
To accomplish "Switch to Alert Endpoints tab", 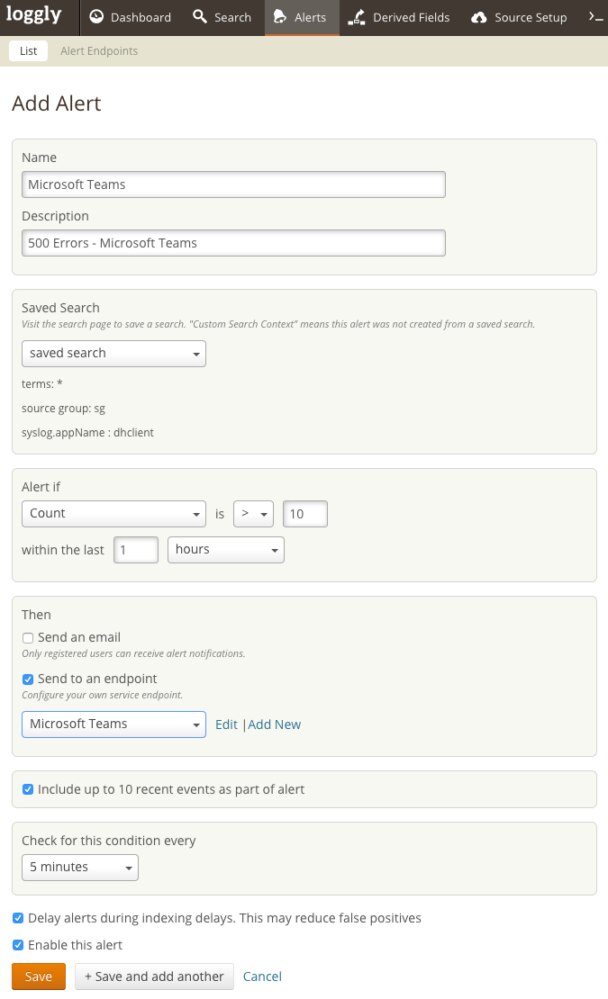I will click(98, 51).
